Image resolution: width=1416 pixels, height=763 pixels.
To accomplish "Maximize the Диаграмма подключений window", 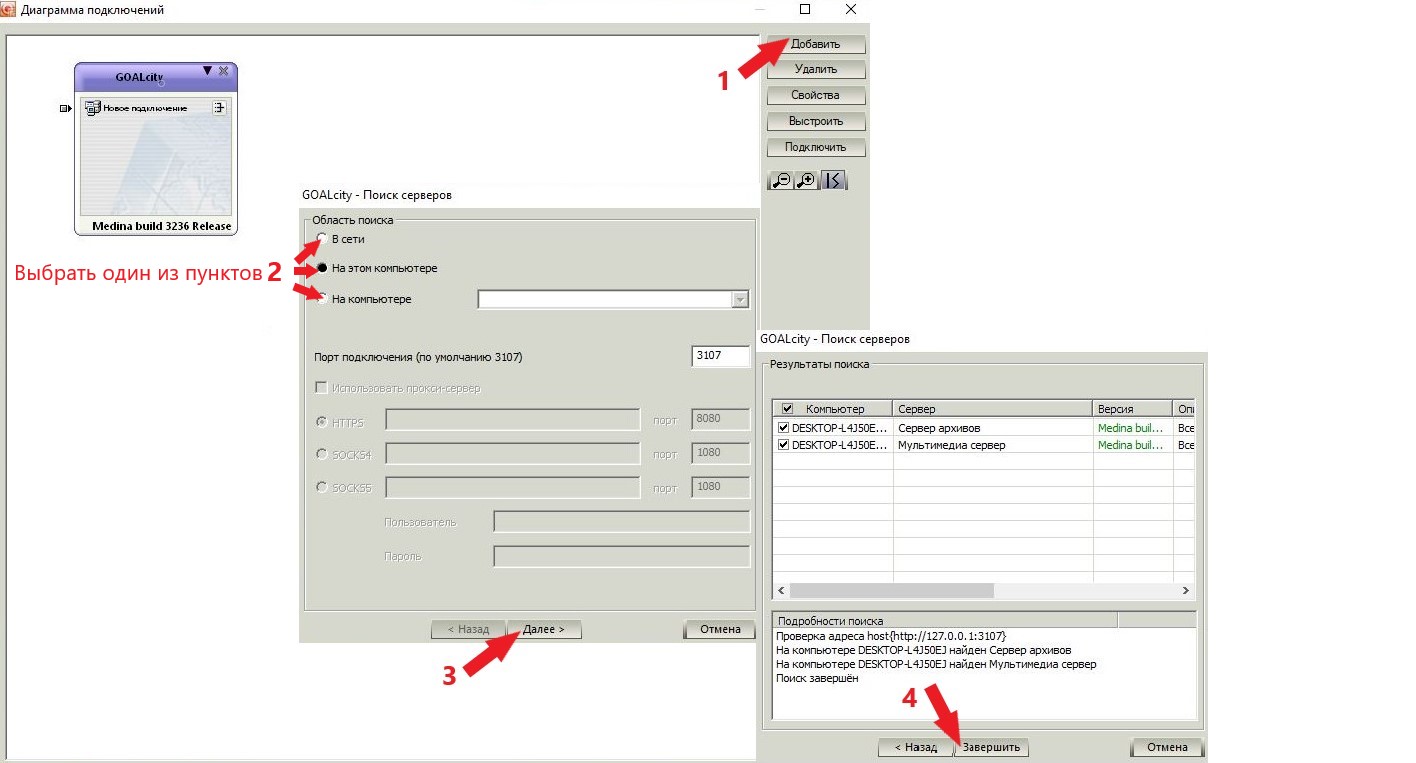I will (805, 9).
